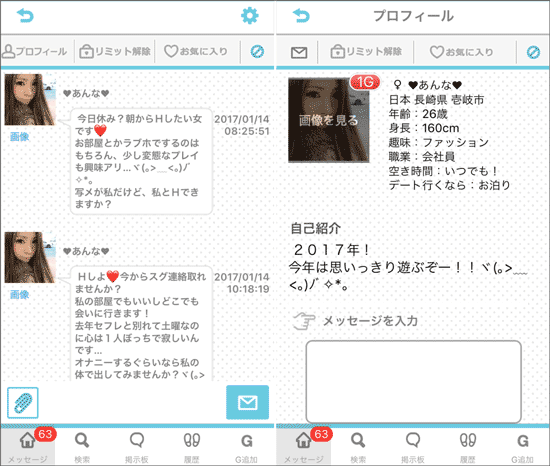Tap the back arrow on chat screen
The height and width of the screenshot is (466, 550).
pos(25,15)
